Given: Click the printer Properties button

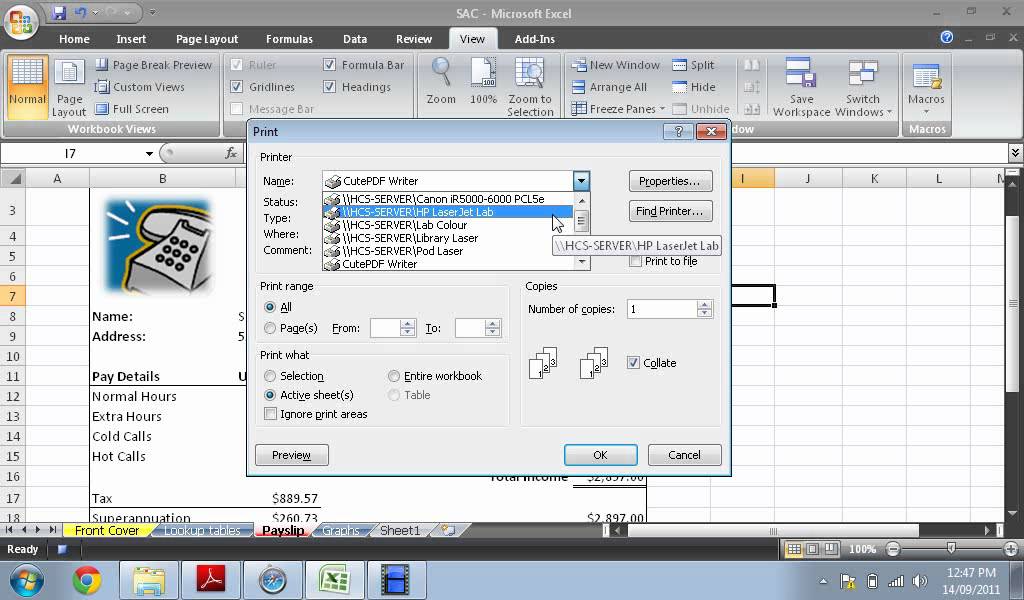Looking at the screenshot, I should coord(670,181).
